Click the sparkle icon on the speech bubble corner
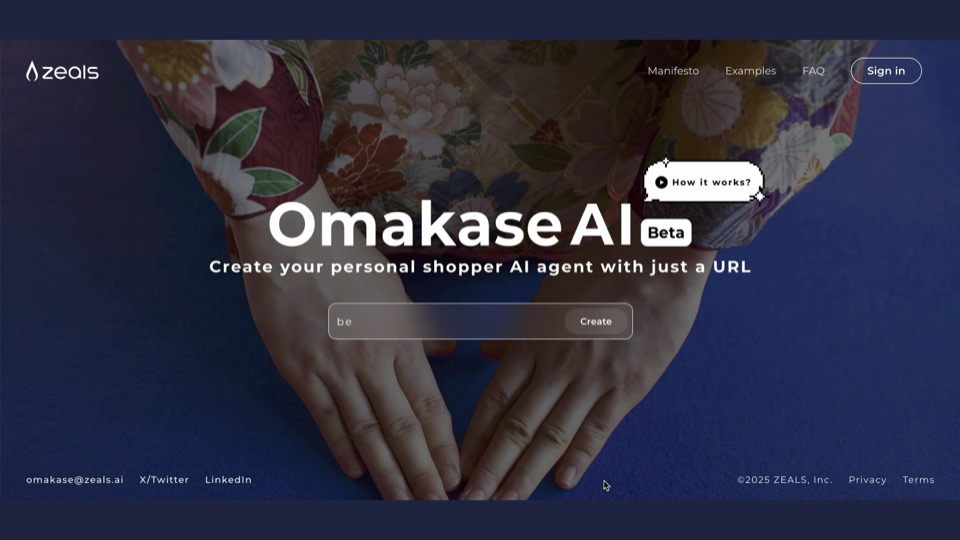 (759, 196)
